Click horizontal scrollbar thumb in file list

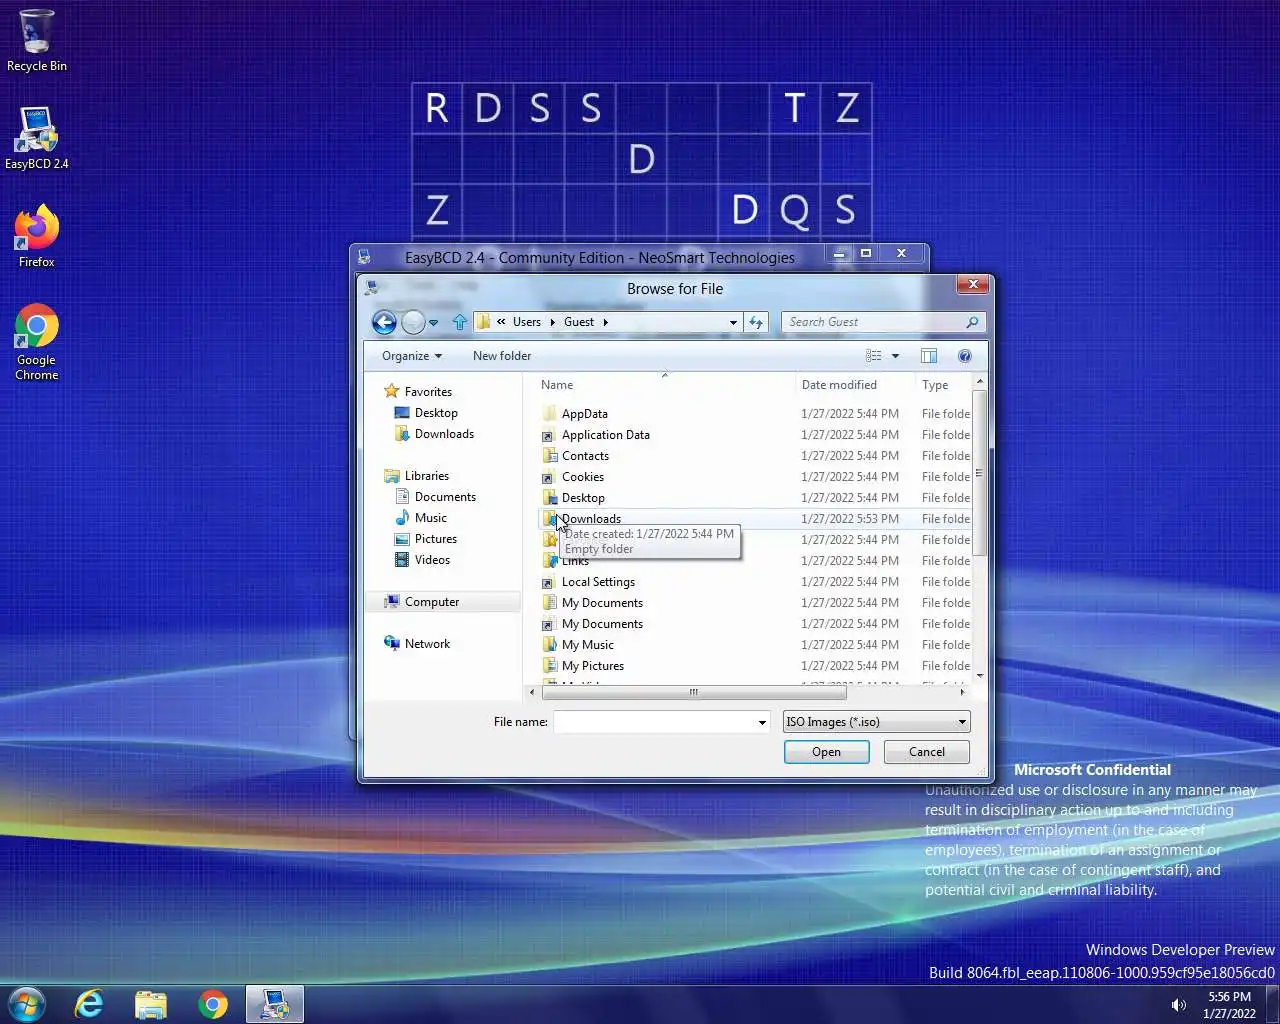click(x=693, y=692)
